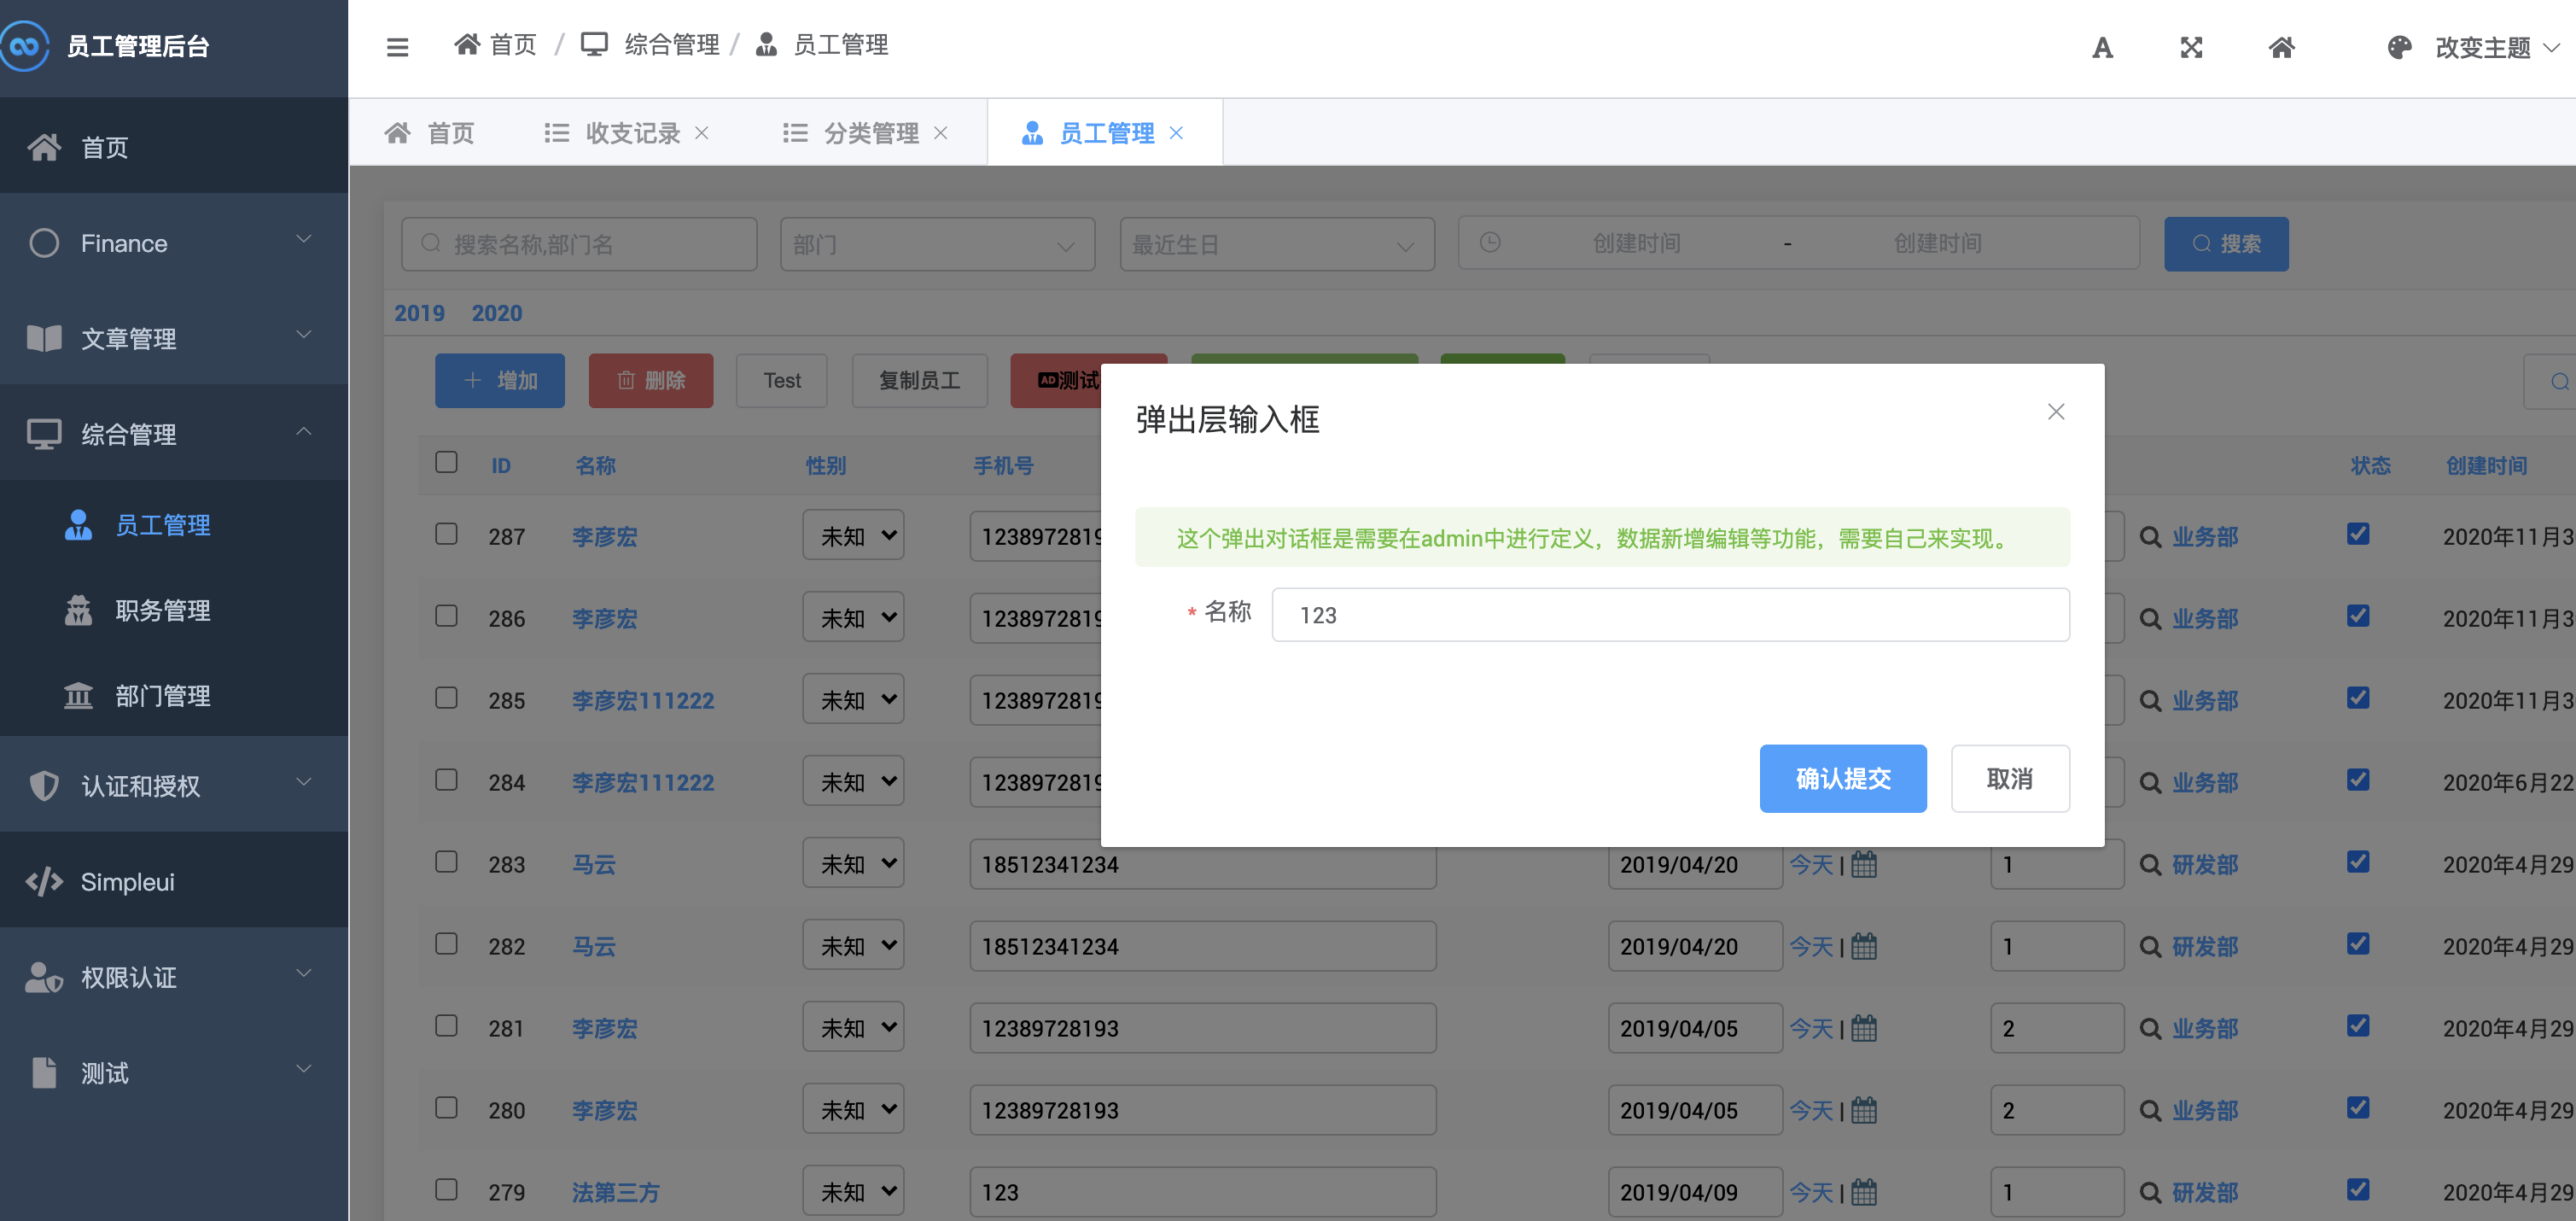Click the 增加 button
The image size is (2576, 1221).
pyautogui.click(x=499, y=380)
